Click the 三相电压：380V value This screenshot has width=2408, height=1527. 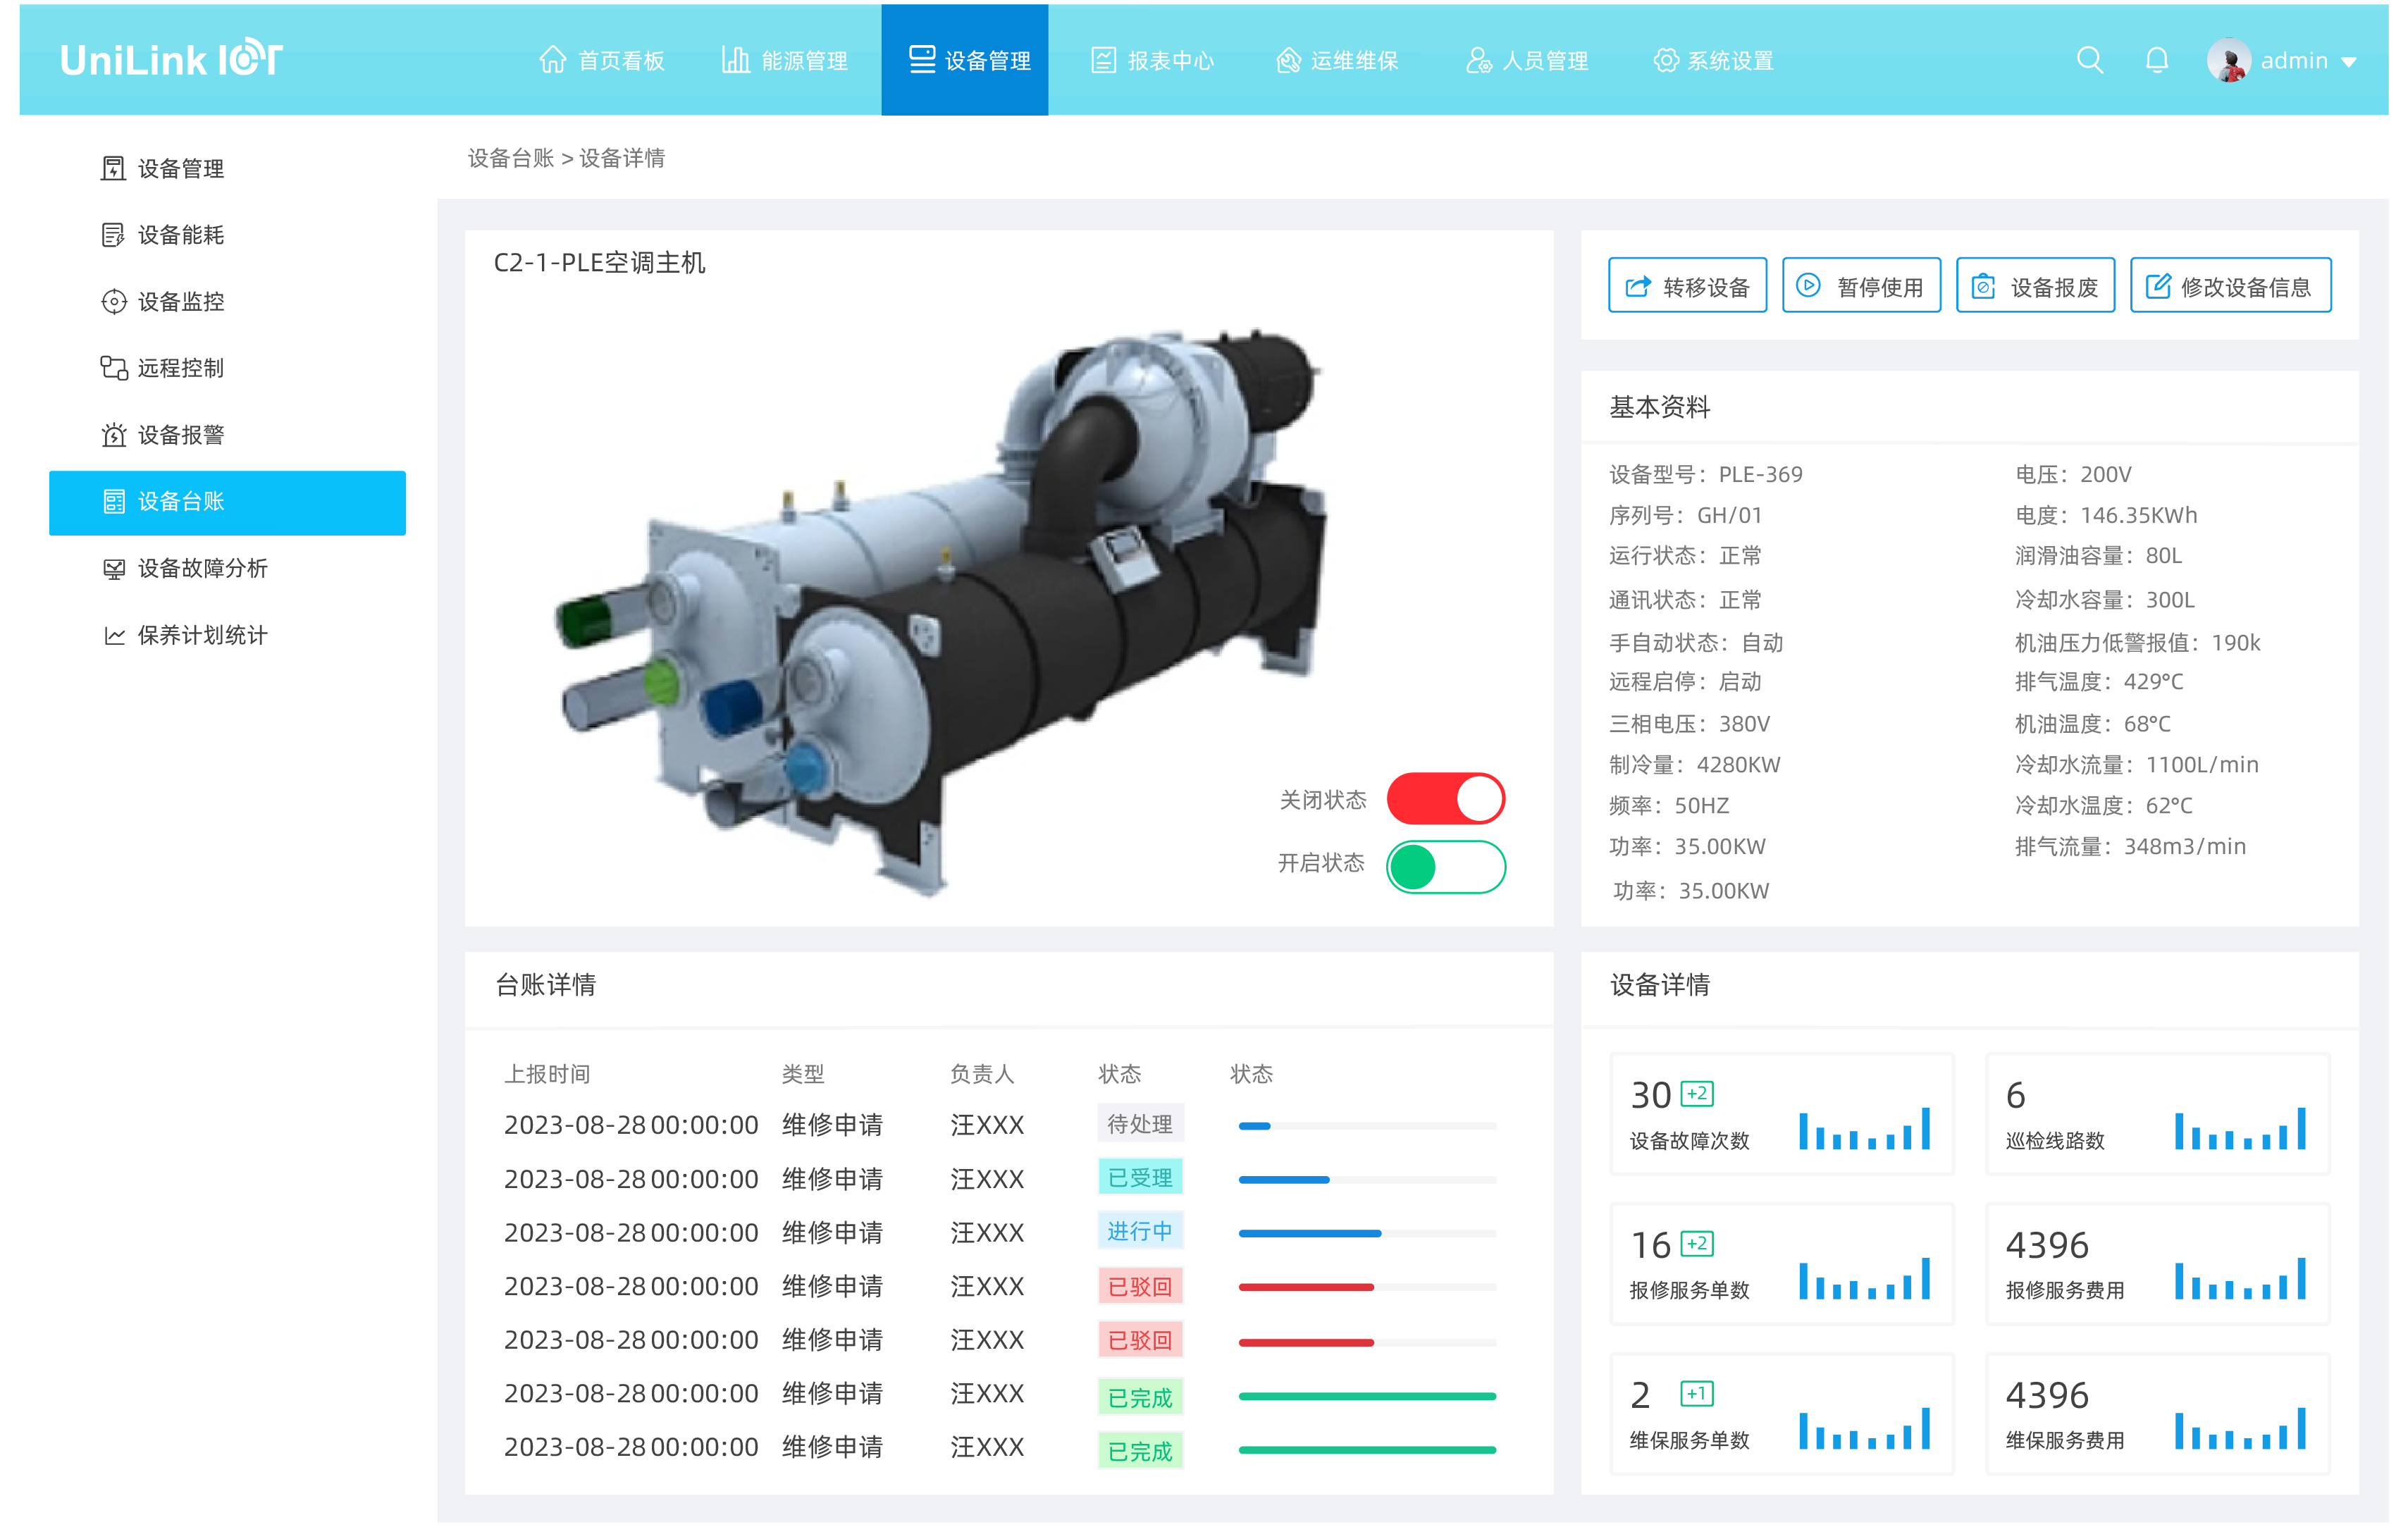1690,723
